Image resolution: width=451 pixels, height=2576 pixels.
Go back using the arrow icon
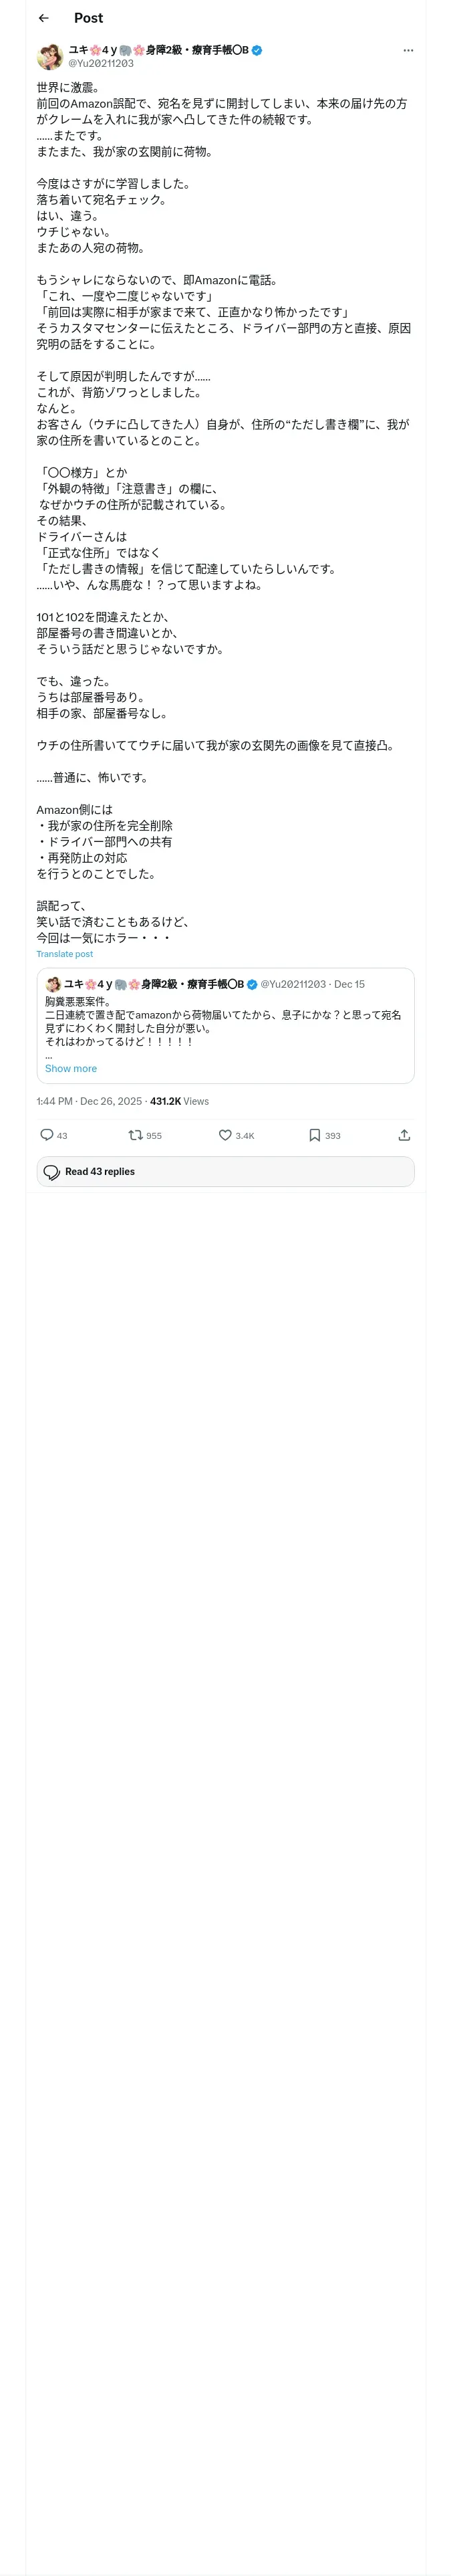click(x=43, y=18)
